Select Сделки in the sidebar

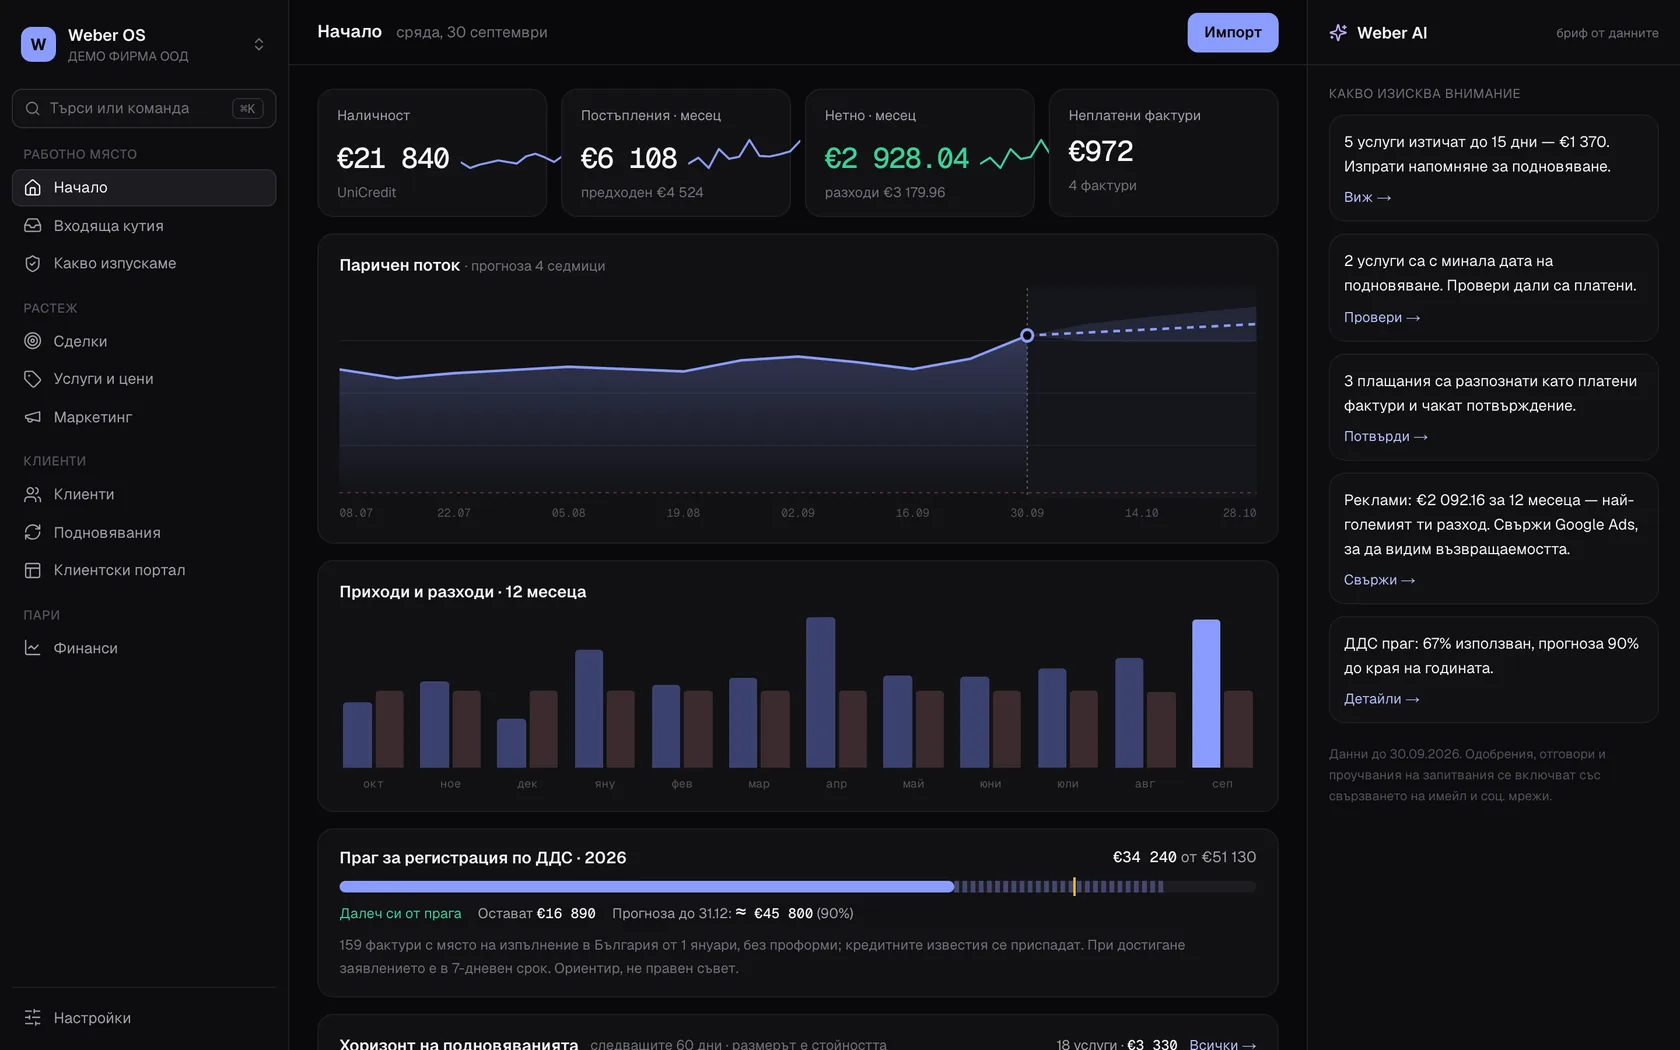tap(144, 341)
